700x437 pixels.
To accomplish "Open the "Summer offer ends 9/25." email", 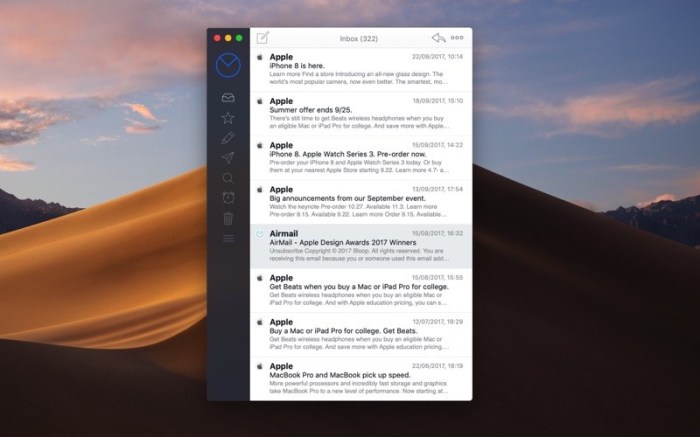I will (x=361, y=114).
